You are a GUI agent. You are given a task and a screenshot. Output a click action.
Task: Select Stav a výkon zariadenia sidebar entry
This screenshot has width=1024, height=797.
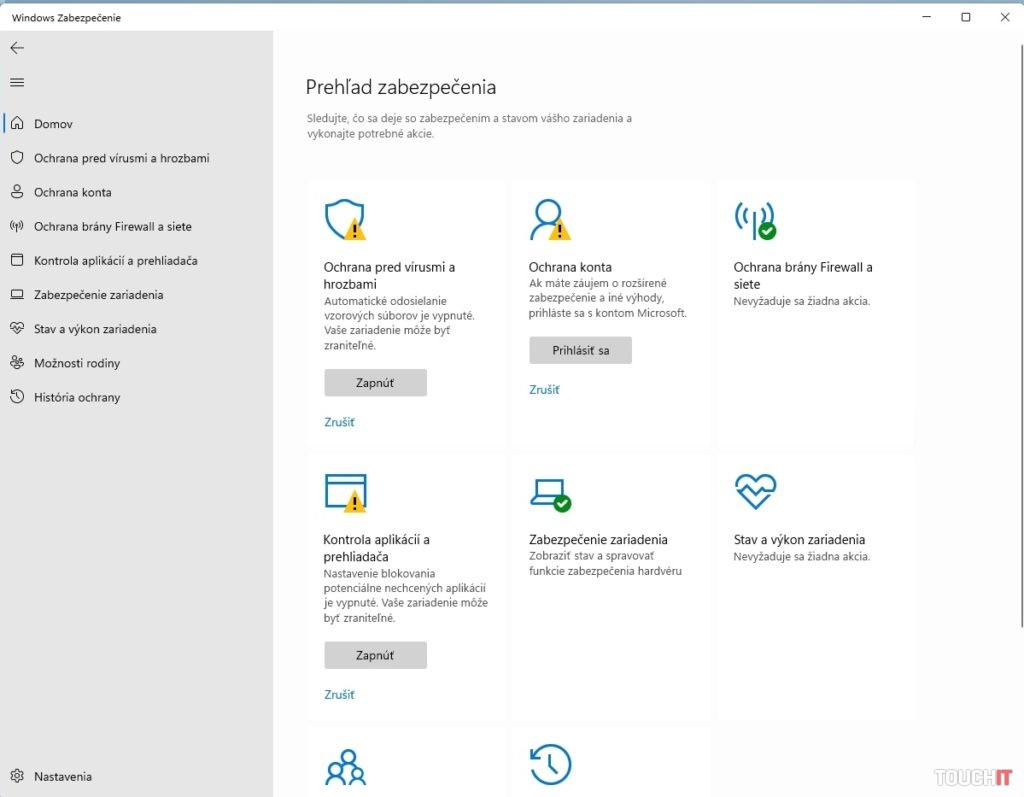pyautogui.click(x=104, y=328)
